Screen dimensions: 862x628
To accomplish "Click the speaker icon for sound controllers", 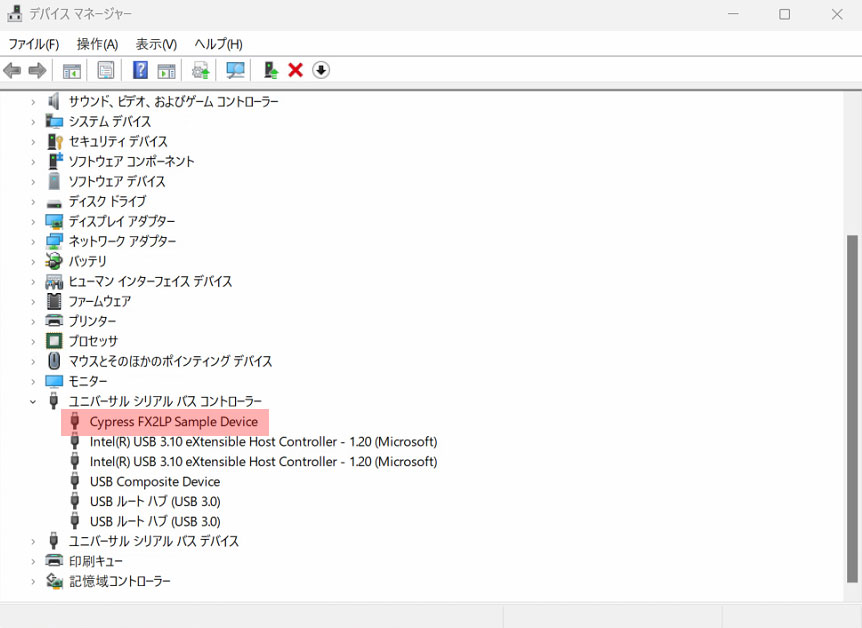I will 54,101.
